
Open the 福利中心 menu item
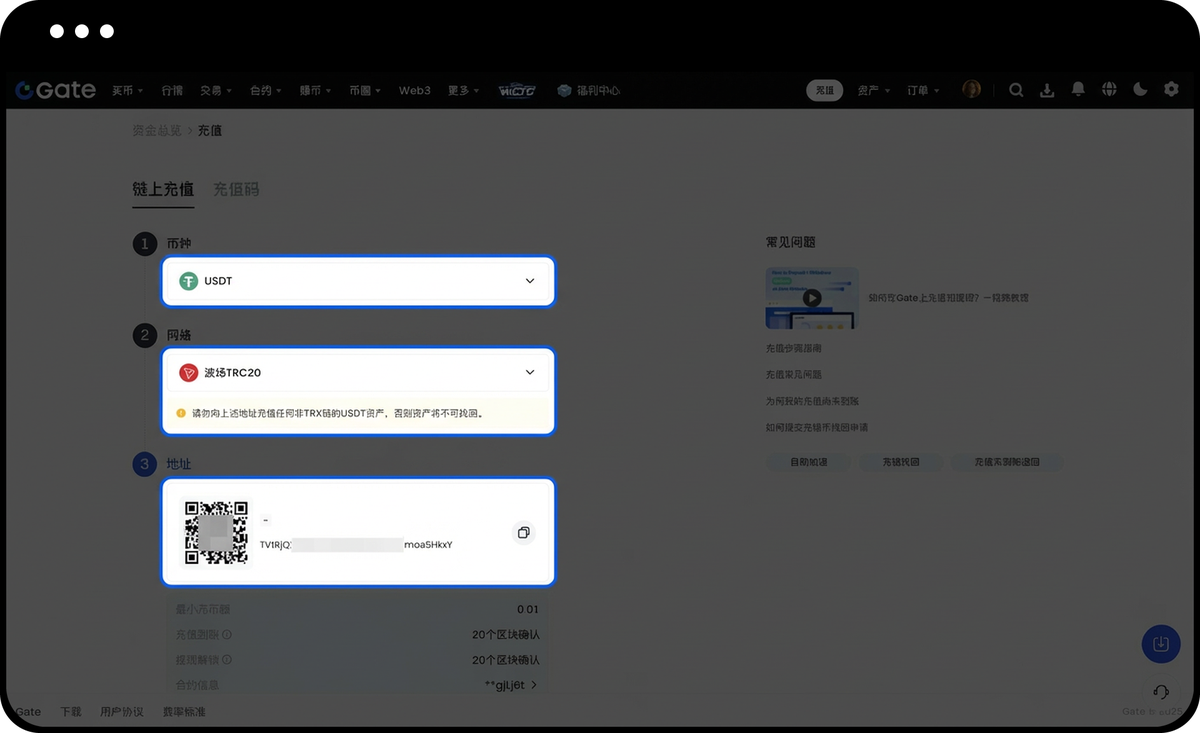pos(589,90)
